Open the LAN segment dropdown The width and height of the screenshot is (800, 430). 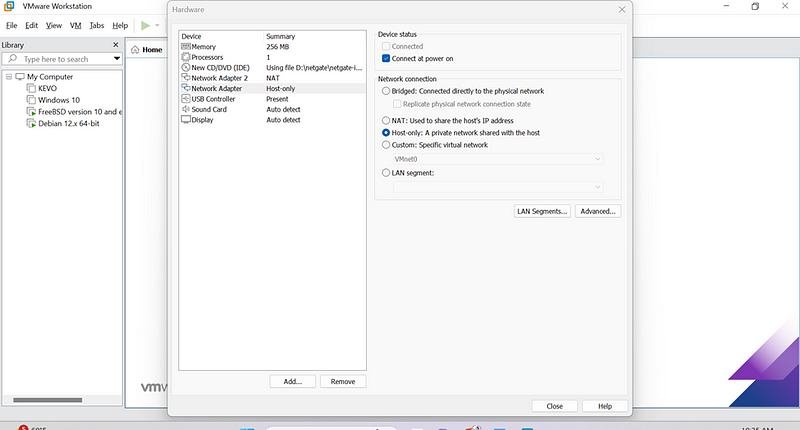[x=498, y=187]
